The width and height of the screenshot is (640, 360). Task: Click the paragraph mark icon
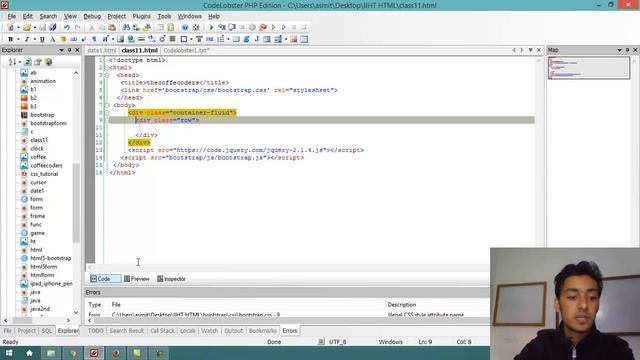pos(94,39)
